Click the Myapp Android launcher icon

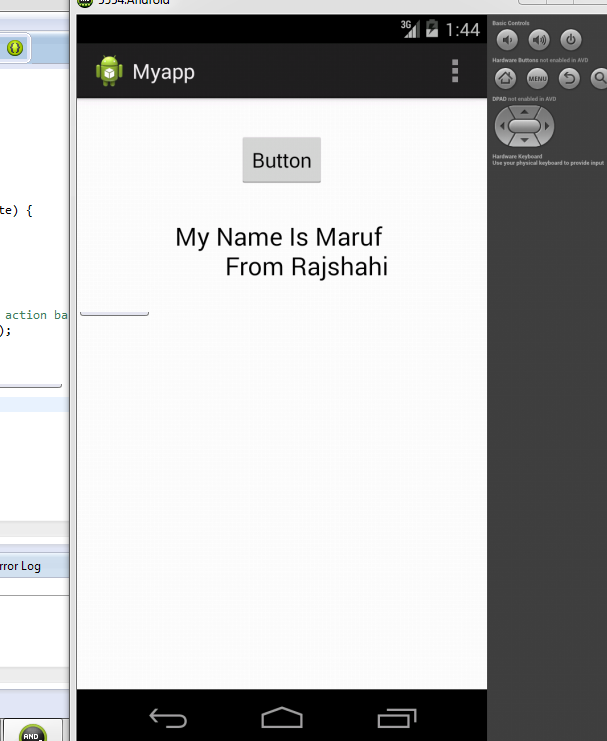click(109, 71)
